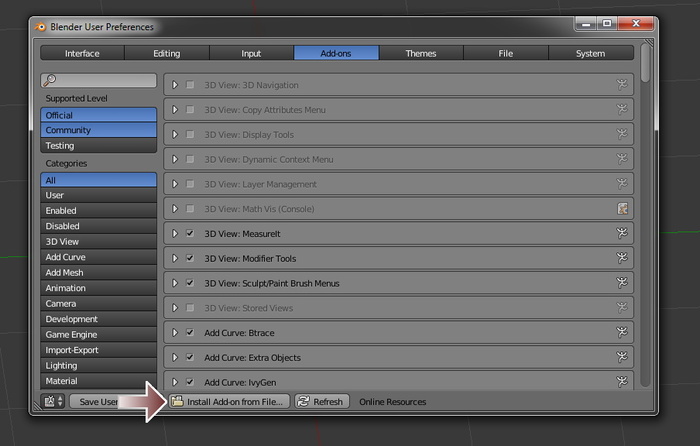Enable the 3D View: 3D Navigation checkbox
Image resolution: width=700 pixels, height=446 pixels.
point(190,85)
